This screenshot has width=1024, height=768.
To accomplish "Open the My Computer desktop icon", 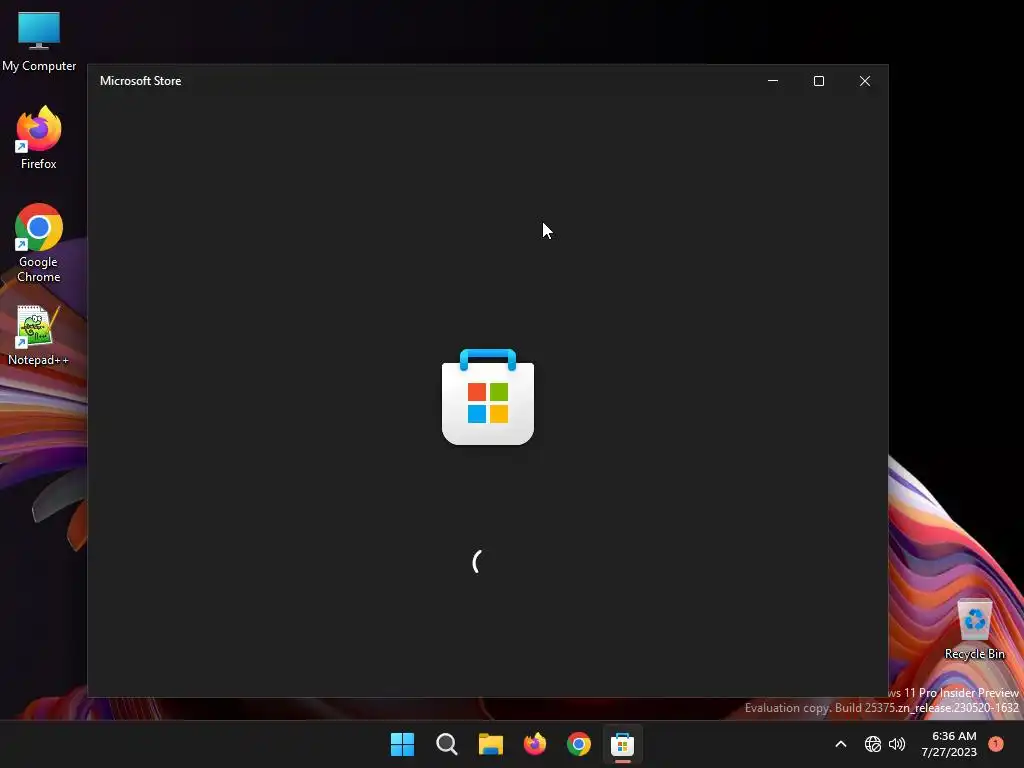I will point(39,40).
